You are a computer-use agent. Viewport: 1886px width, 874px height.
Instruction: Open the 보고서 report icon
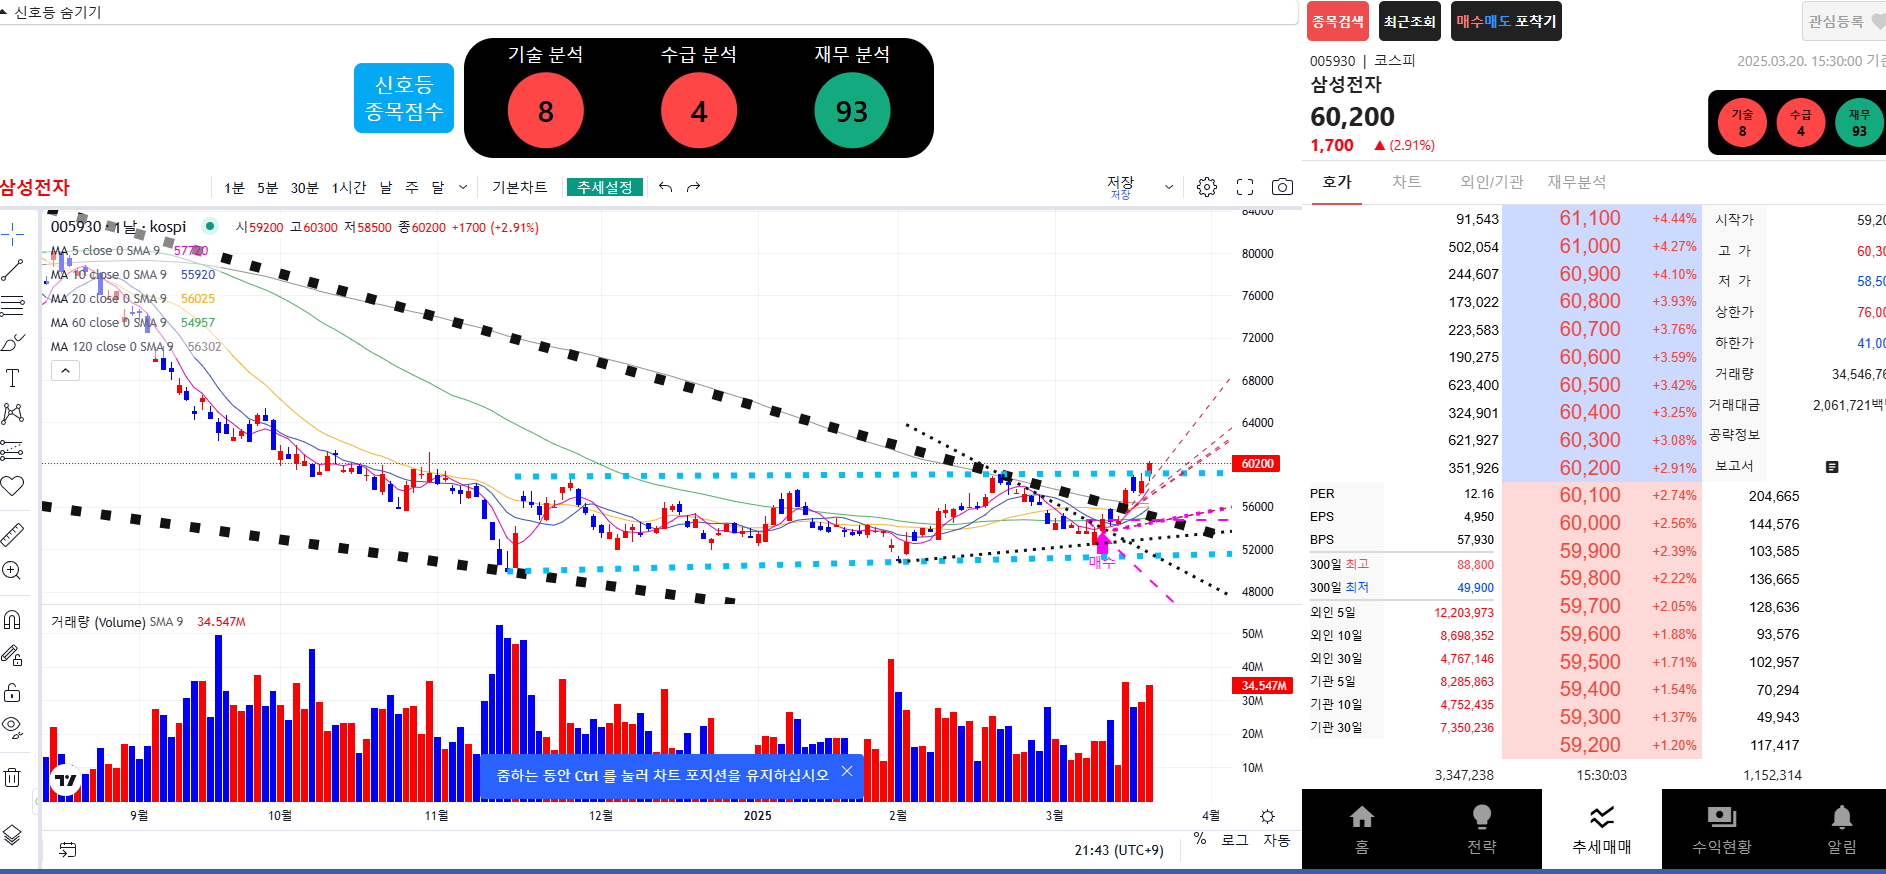pyautogui.click(x=1832, y=467)
